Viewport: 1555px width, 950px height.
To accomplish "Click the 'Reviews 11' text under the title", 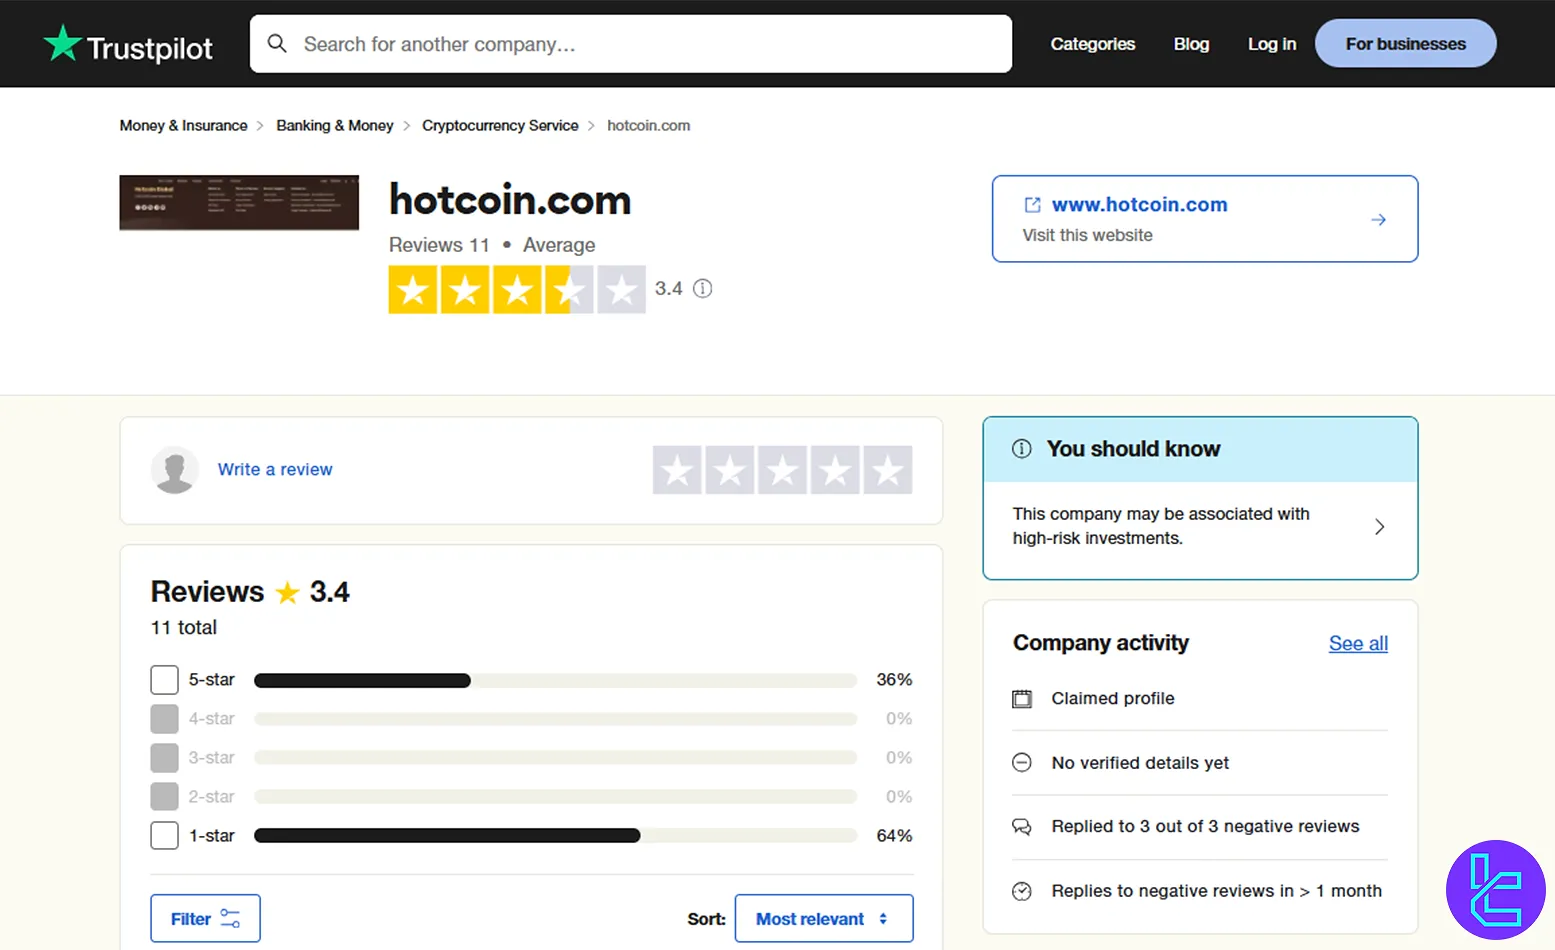I will coord(439,245).
